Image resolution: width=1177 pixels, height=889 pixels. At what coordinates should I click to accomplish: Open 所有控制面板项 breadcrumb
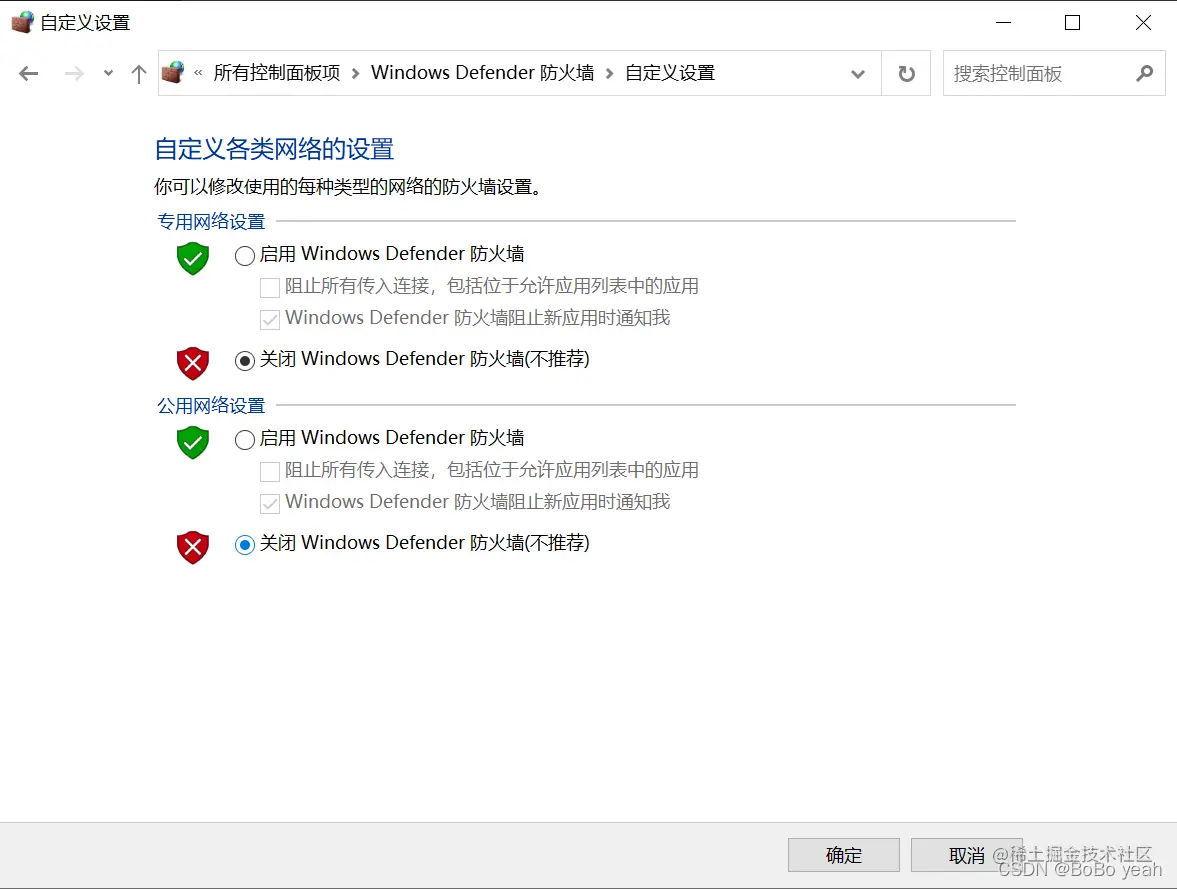coord(276,73)
